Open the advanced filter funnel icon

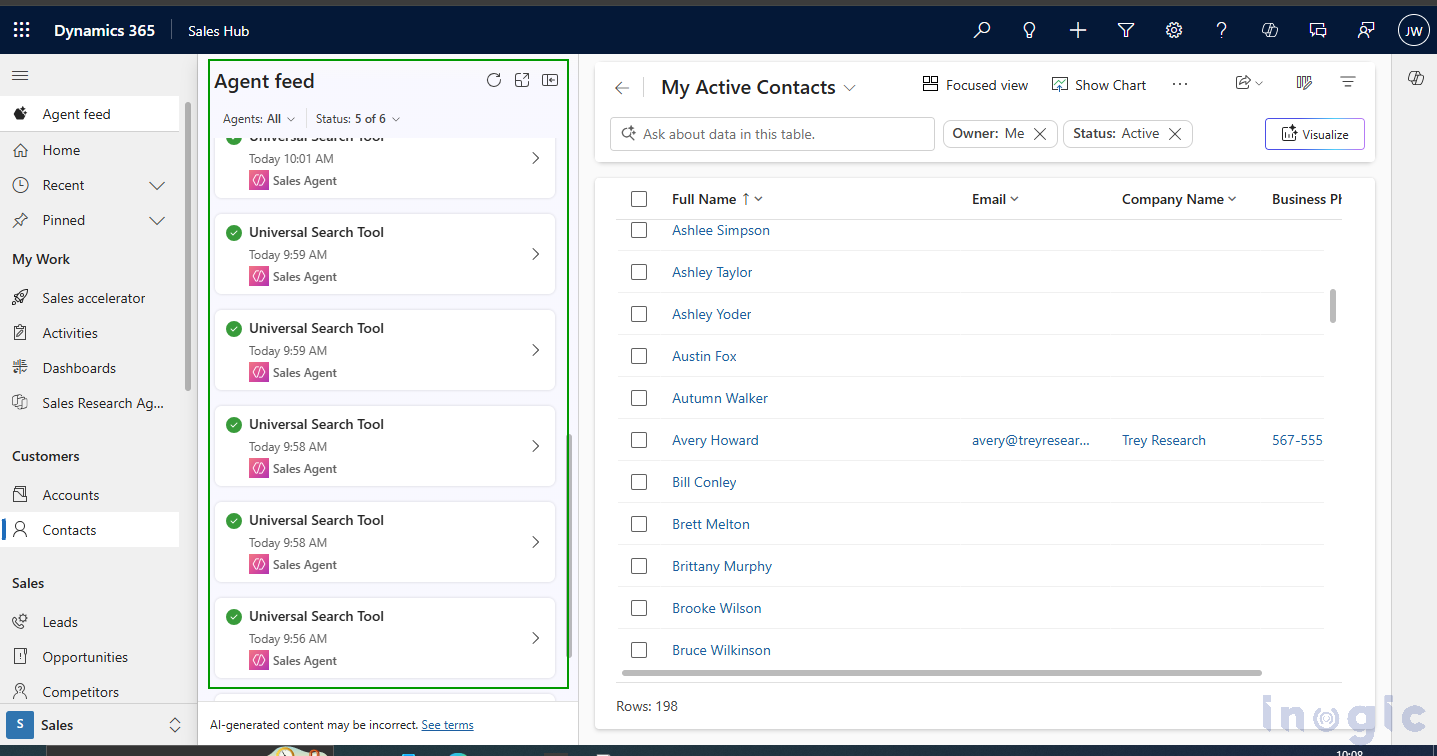(x=1125, y=30)
